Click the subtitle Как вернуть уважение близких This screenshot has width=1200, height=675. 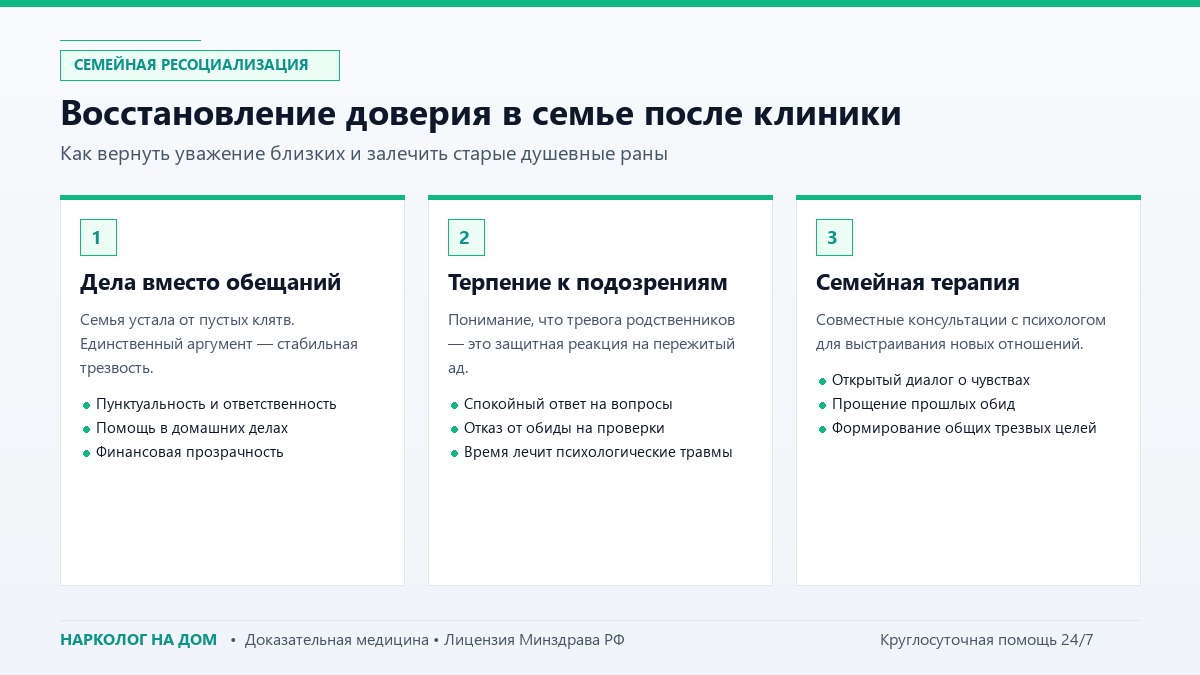(x=364, y=155)
